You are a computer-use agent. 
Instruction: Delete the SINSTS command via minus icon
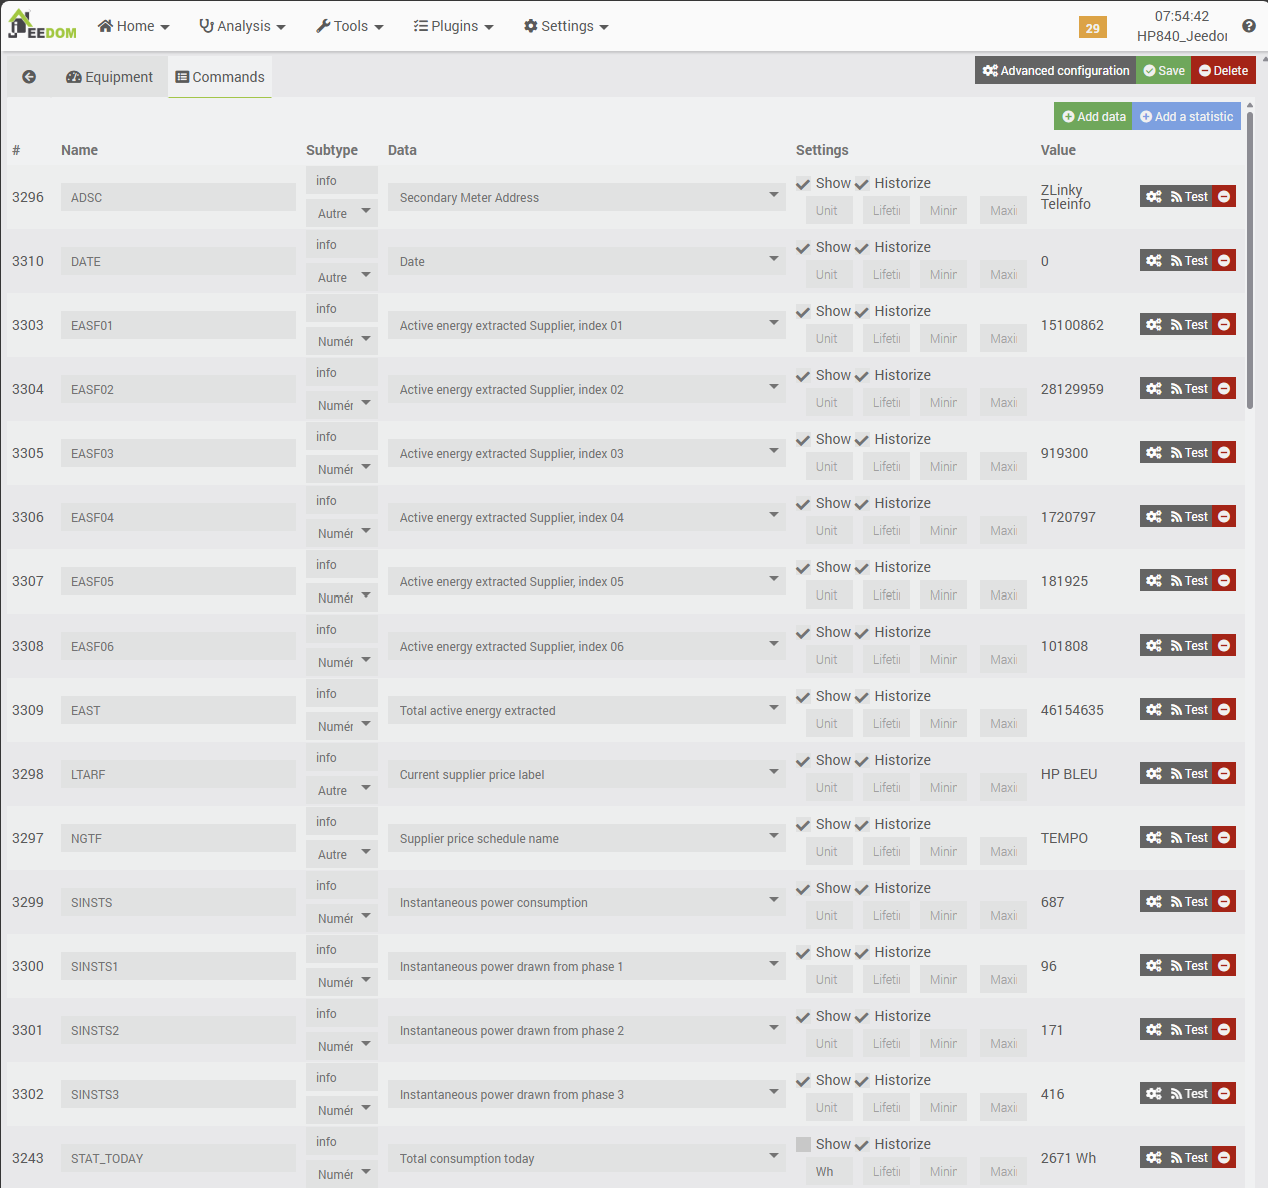click(1224, 902)
